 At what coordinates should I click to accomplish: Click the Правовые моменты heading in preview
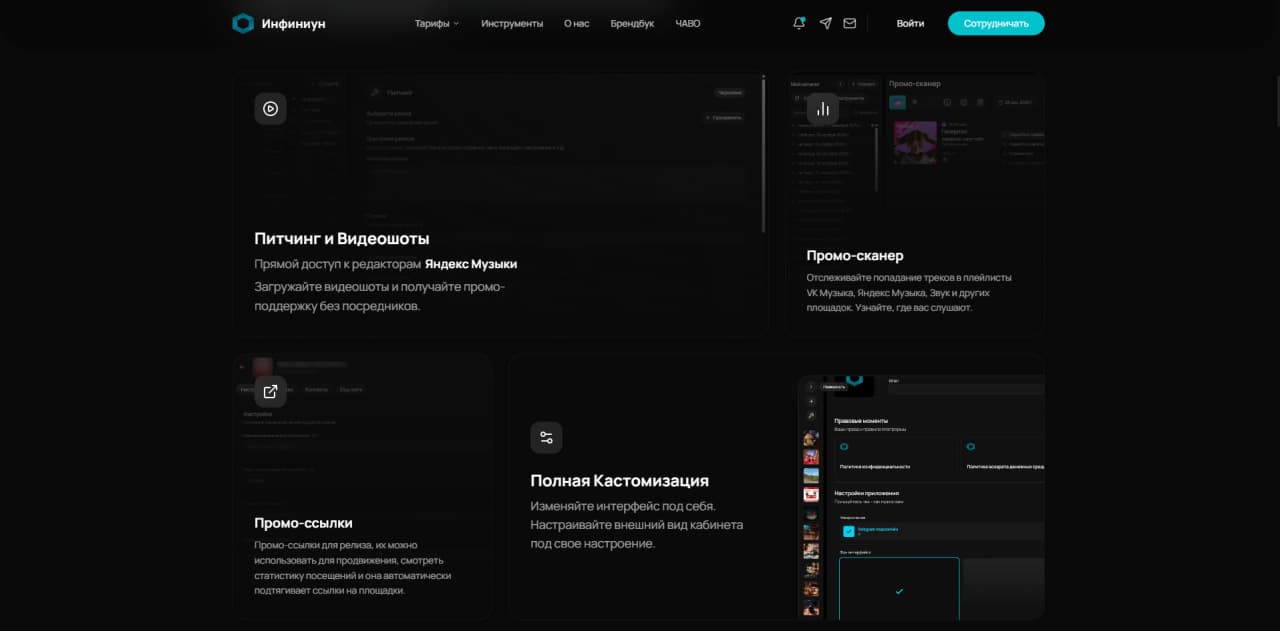(x=861, y=421)
